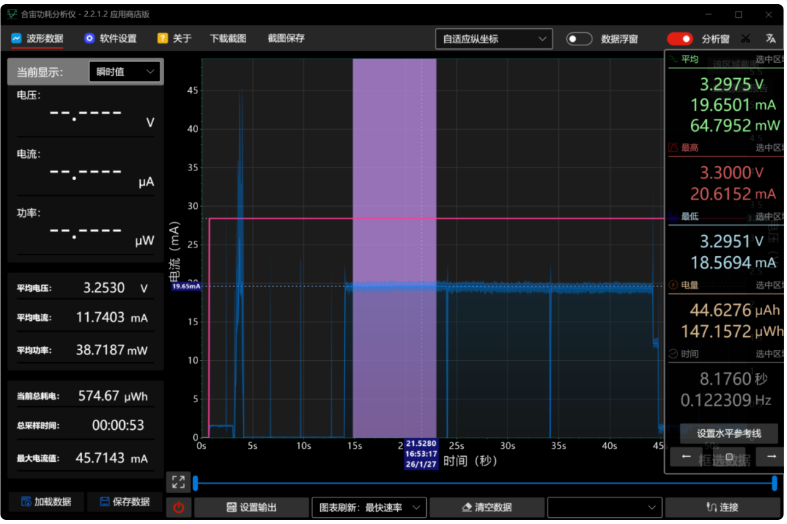
Task: Open the 波形数据 waveform data tab
Action: [x=38, y=39]
